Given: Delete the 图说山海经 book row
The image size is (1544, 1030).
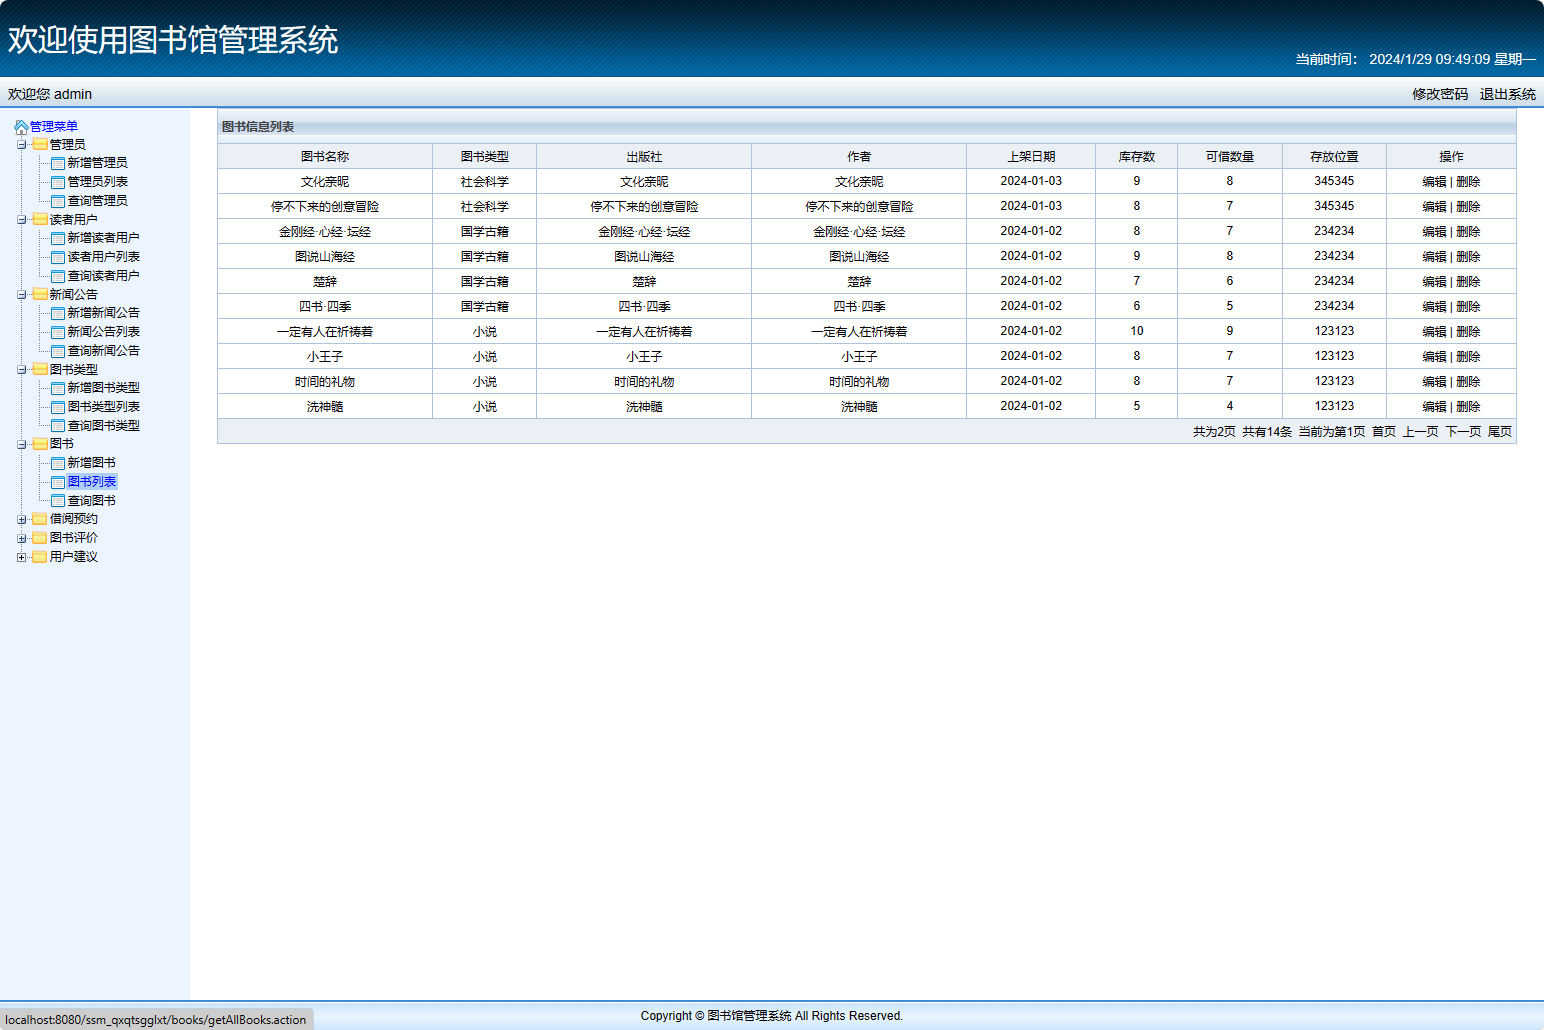Looking at the screenshot, I should 1468,257.
